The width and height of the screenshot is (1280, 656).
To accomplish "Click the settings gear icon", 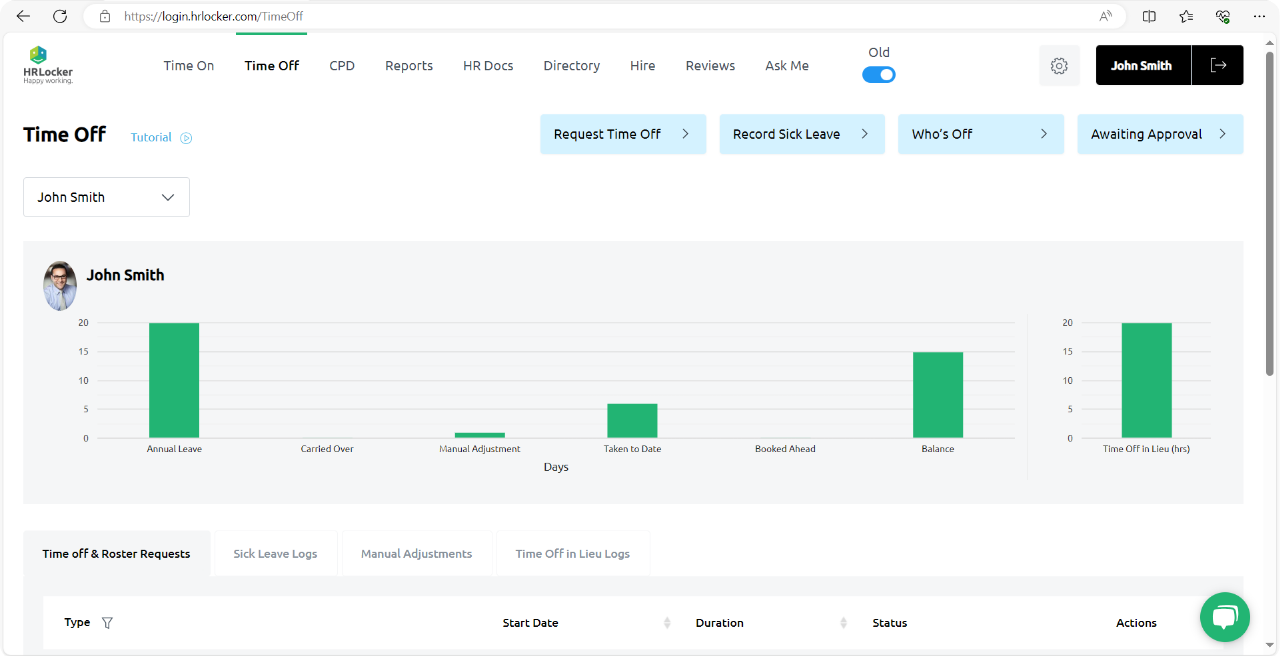I will click(x=1059, y=66).
